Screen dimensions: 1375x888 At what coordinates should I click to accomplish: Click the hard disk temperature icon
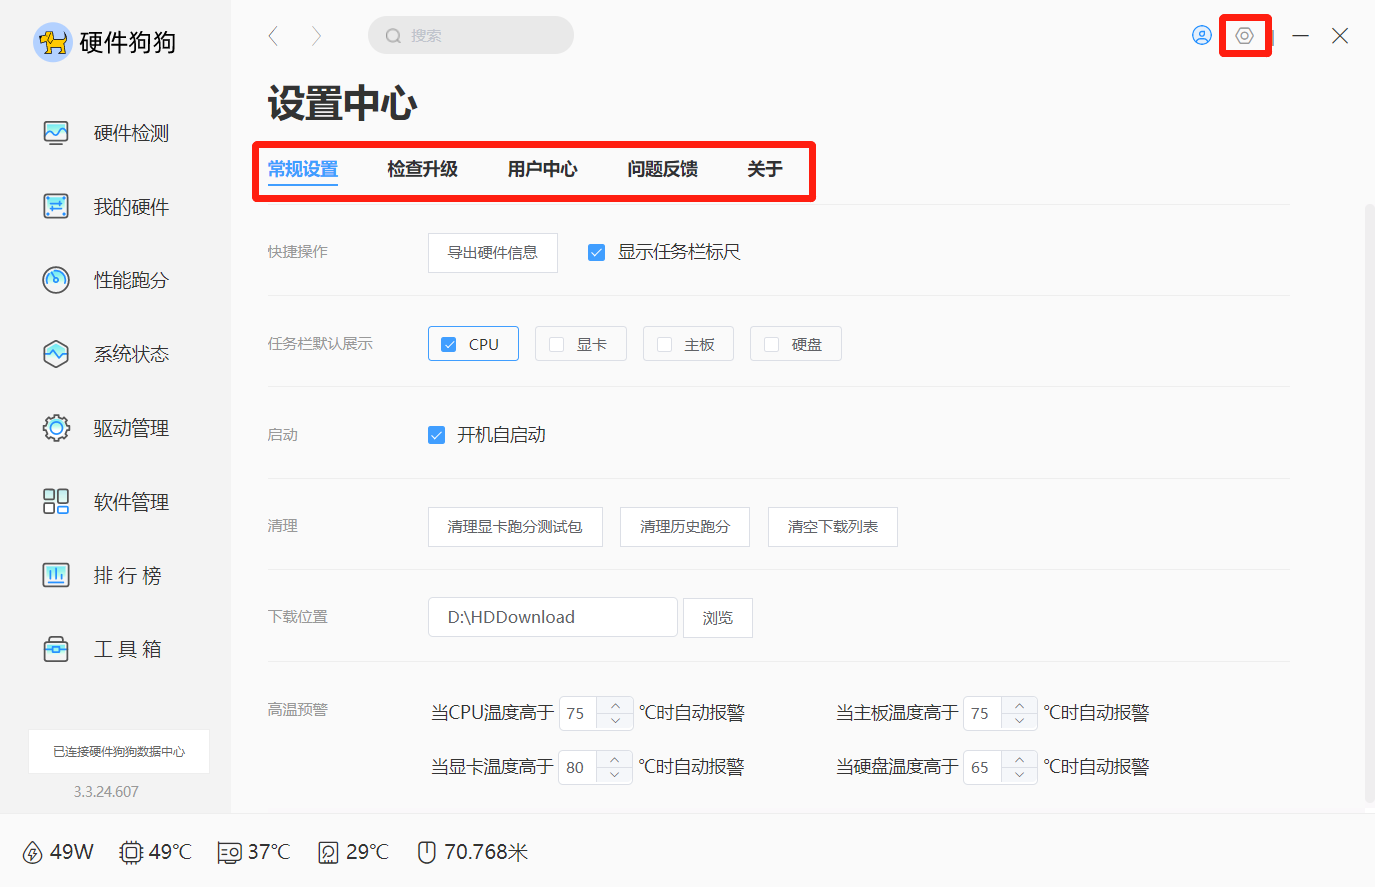click(328, 852)
